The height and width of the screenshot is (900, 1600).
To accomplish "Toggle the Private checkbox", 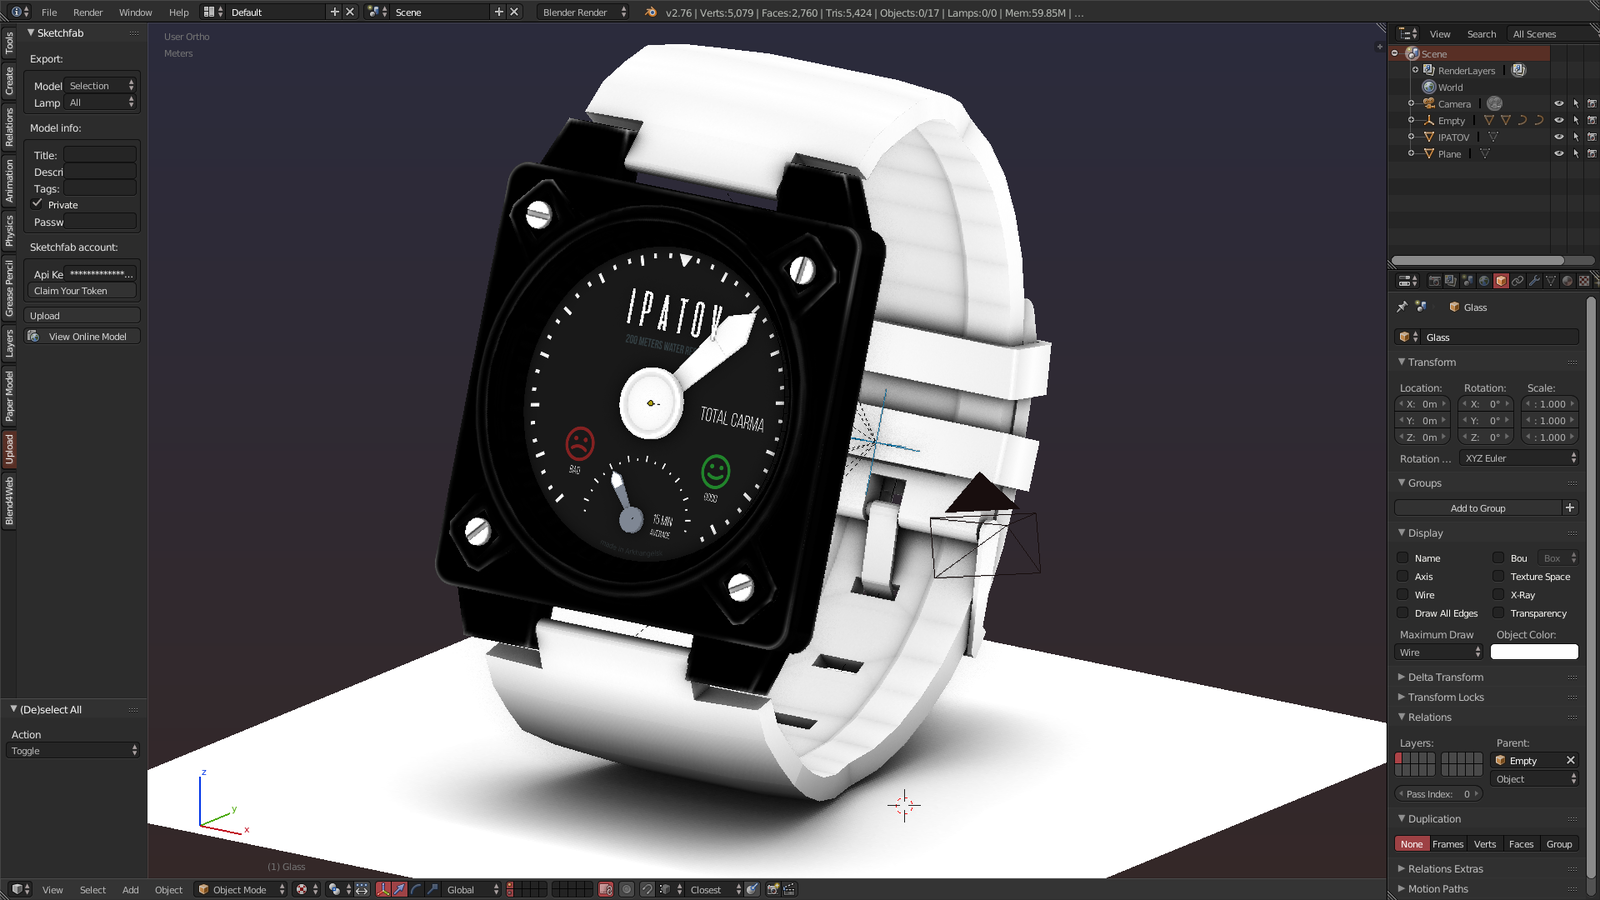I will point(38,204).
